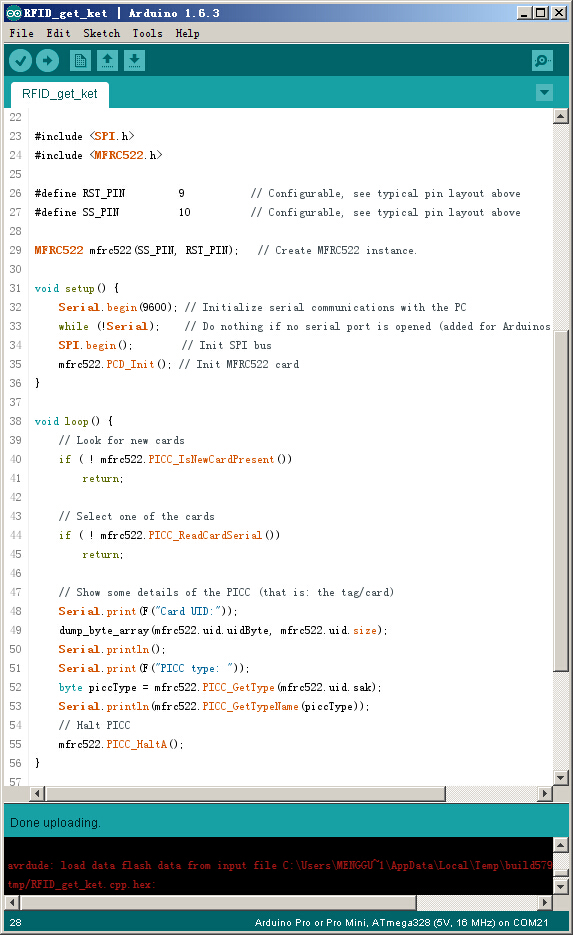Click the Arduino logo in title bar

pos(13,13)
